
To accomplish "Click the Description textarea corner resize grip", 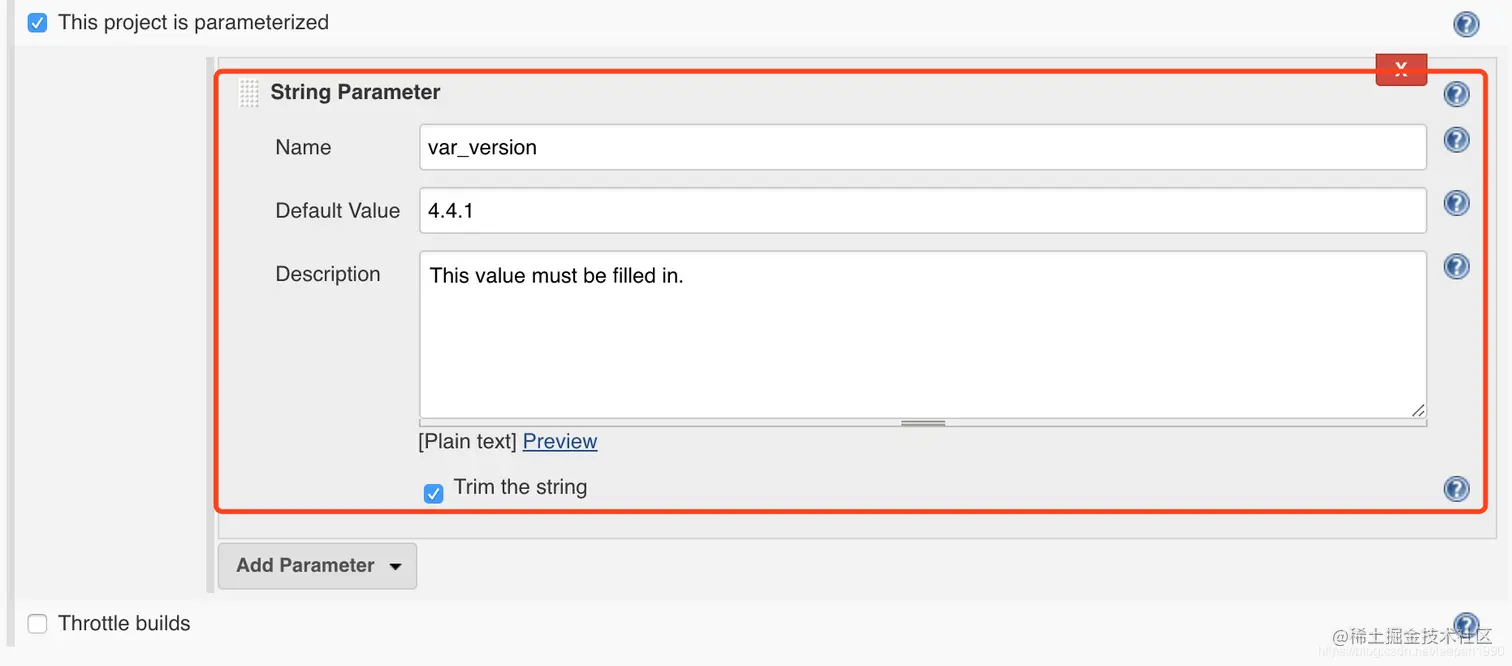I will 1418,410.
